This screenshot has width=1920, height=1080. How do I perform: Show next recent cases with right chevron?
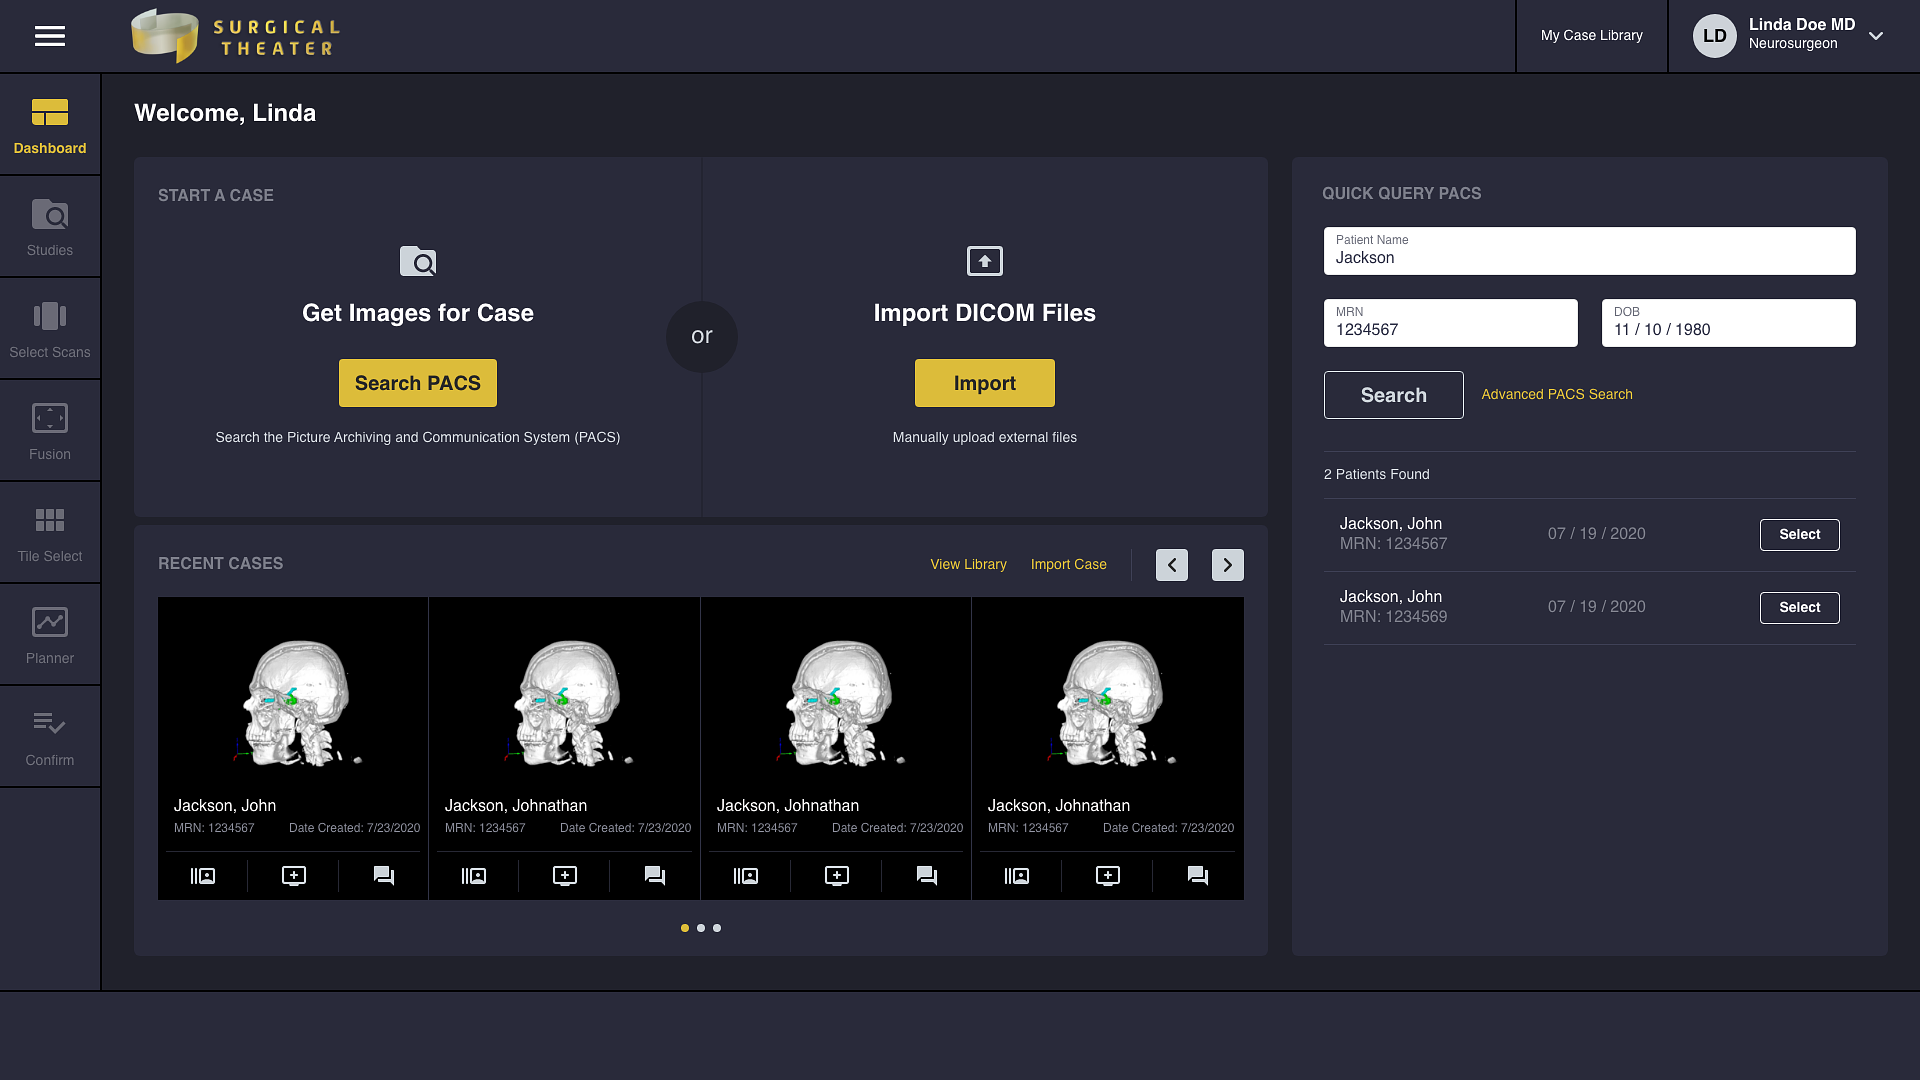(1228, 565)
